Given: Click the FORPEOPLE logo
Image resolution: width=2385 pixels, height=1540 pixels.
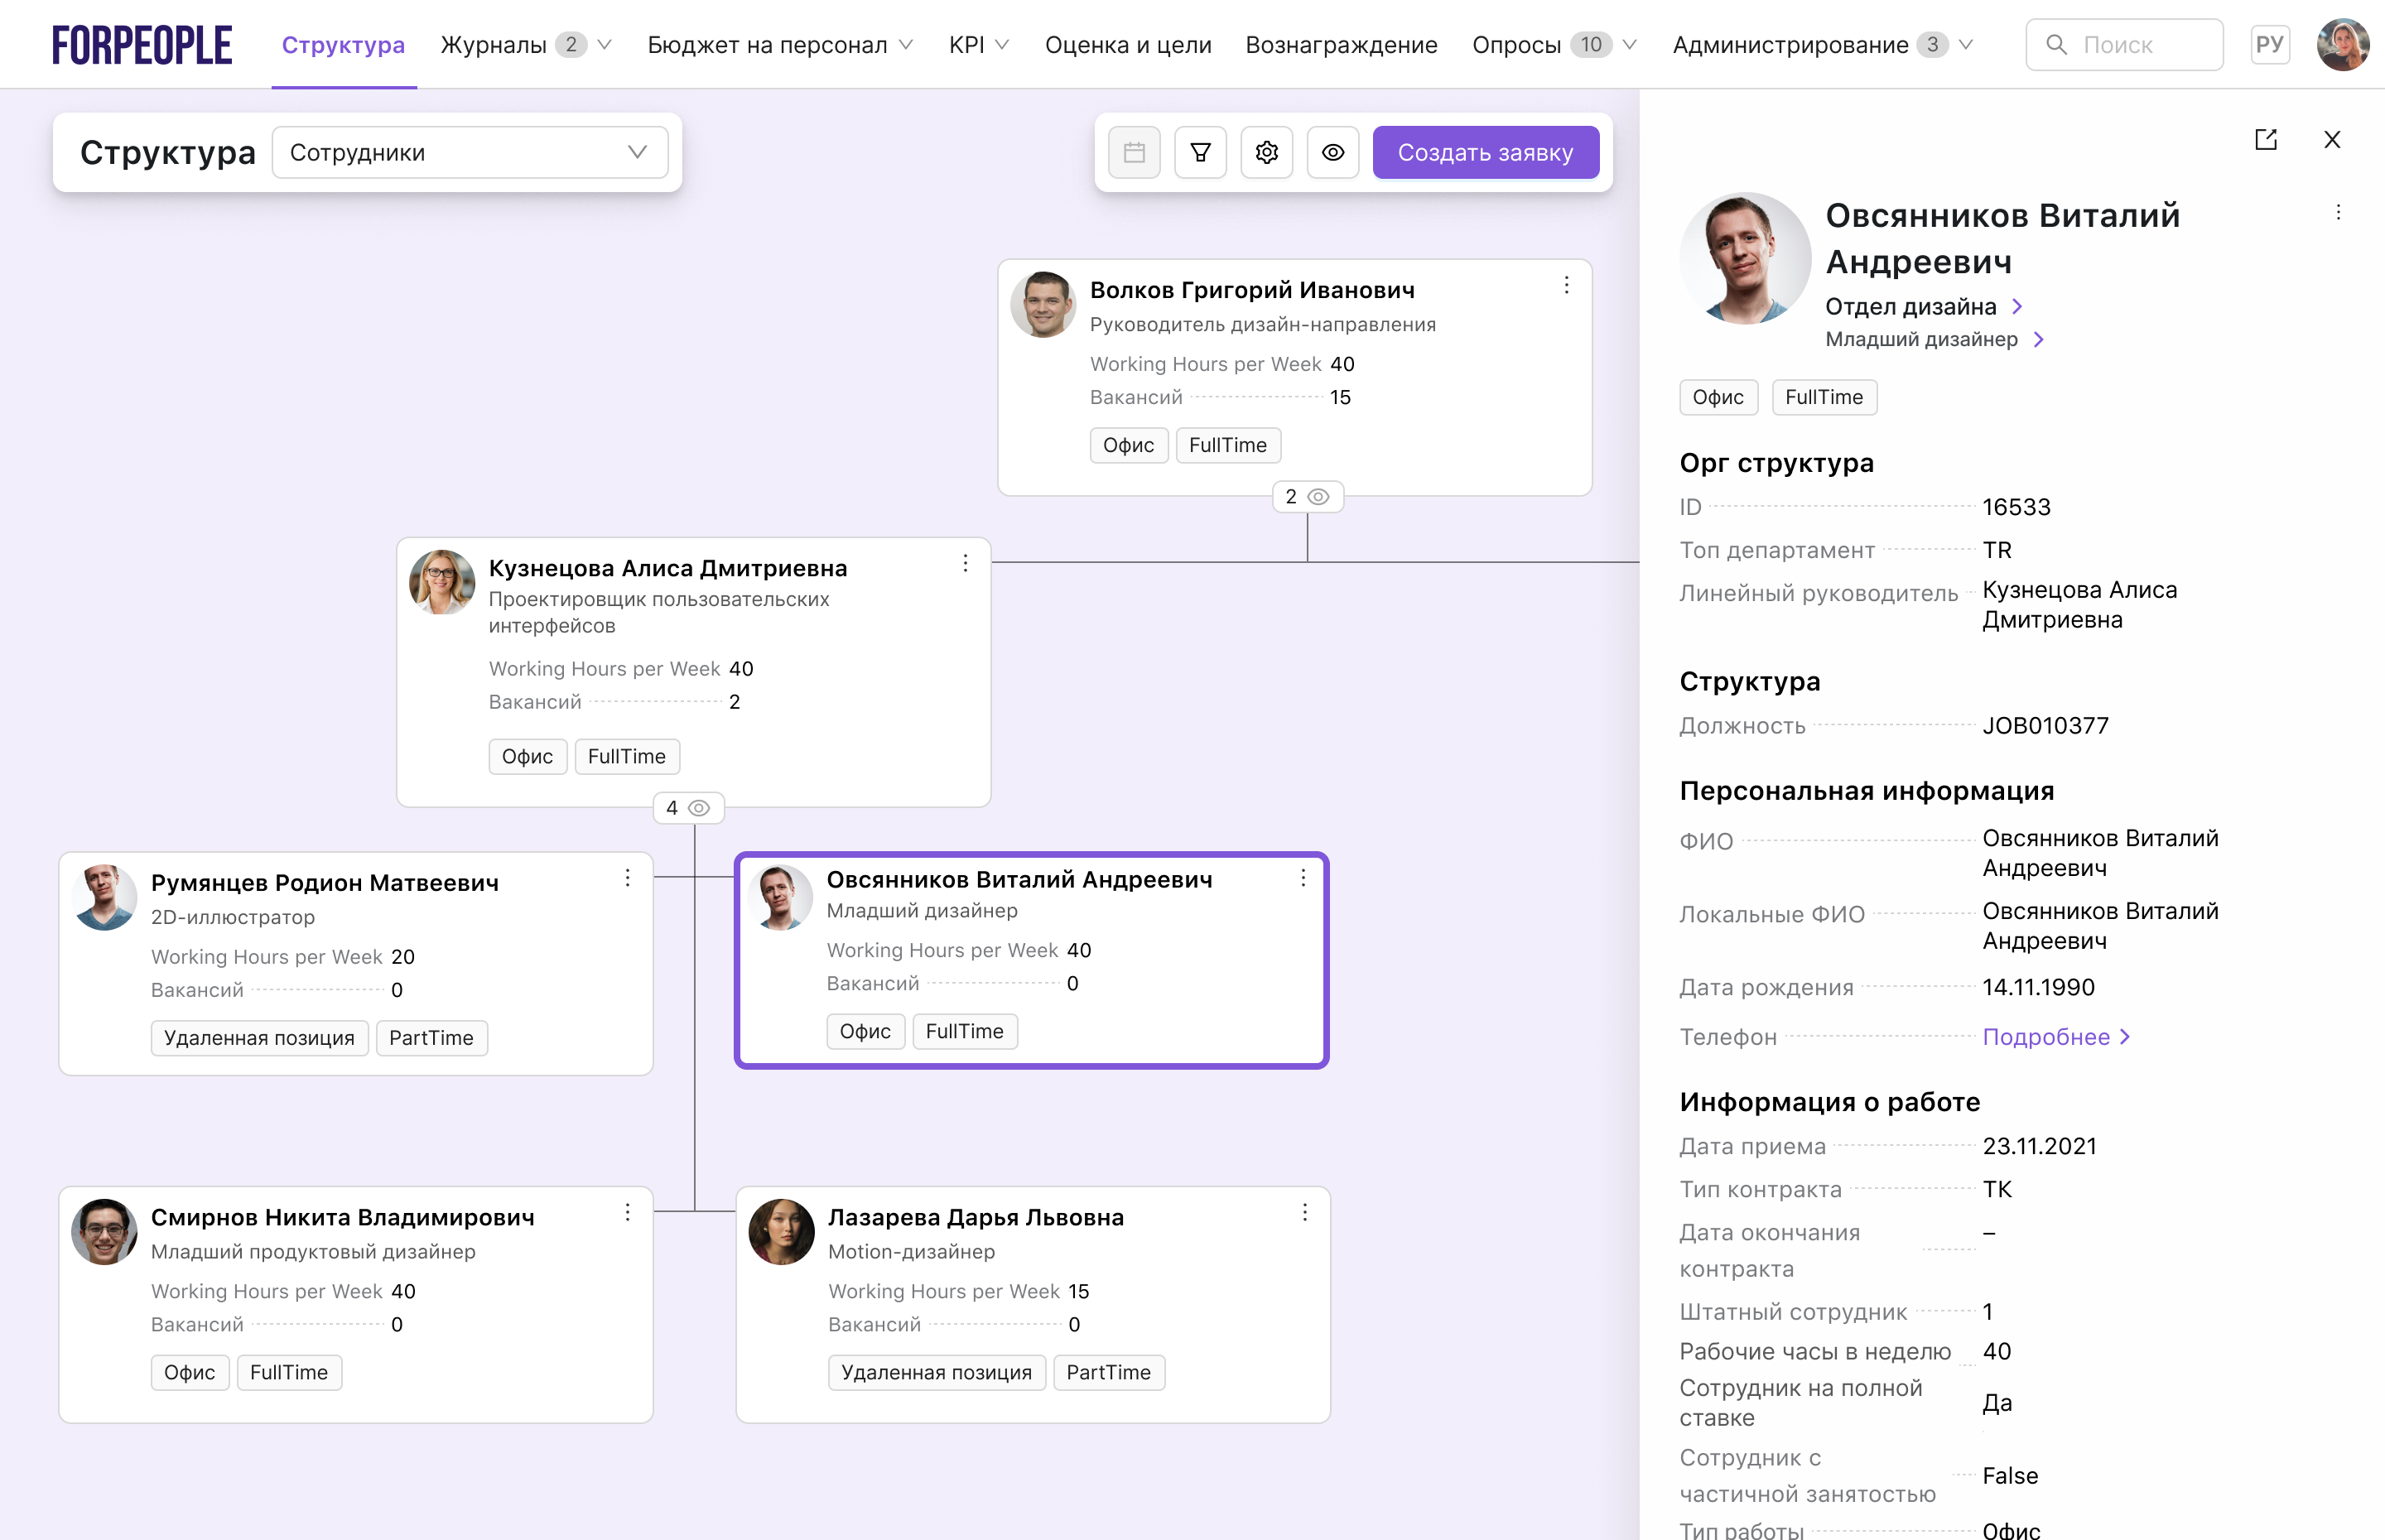Looking at the screenshot, I should click(x=141, y=44).
